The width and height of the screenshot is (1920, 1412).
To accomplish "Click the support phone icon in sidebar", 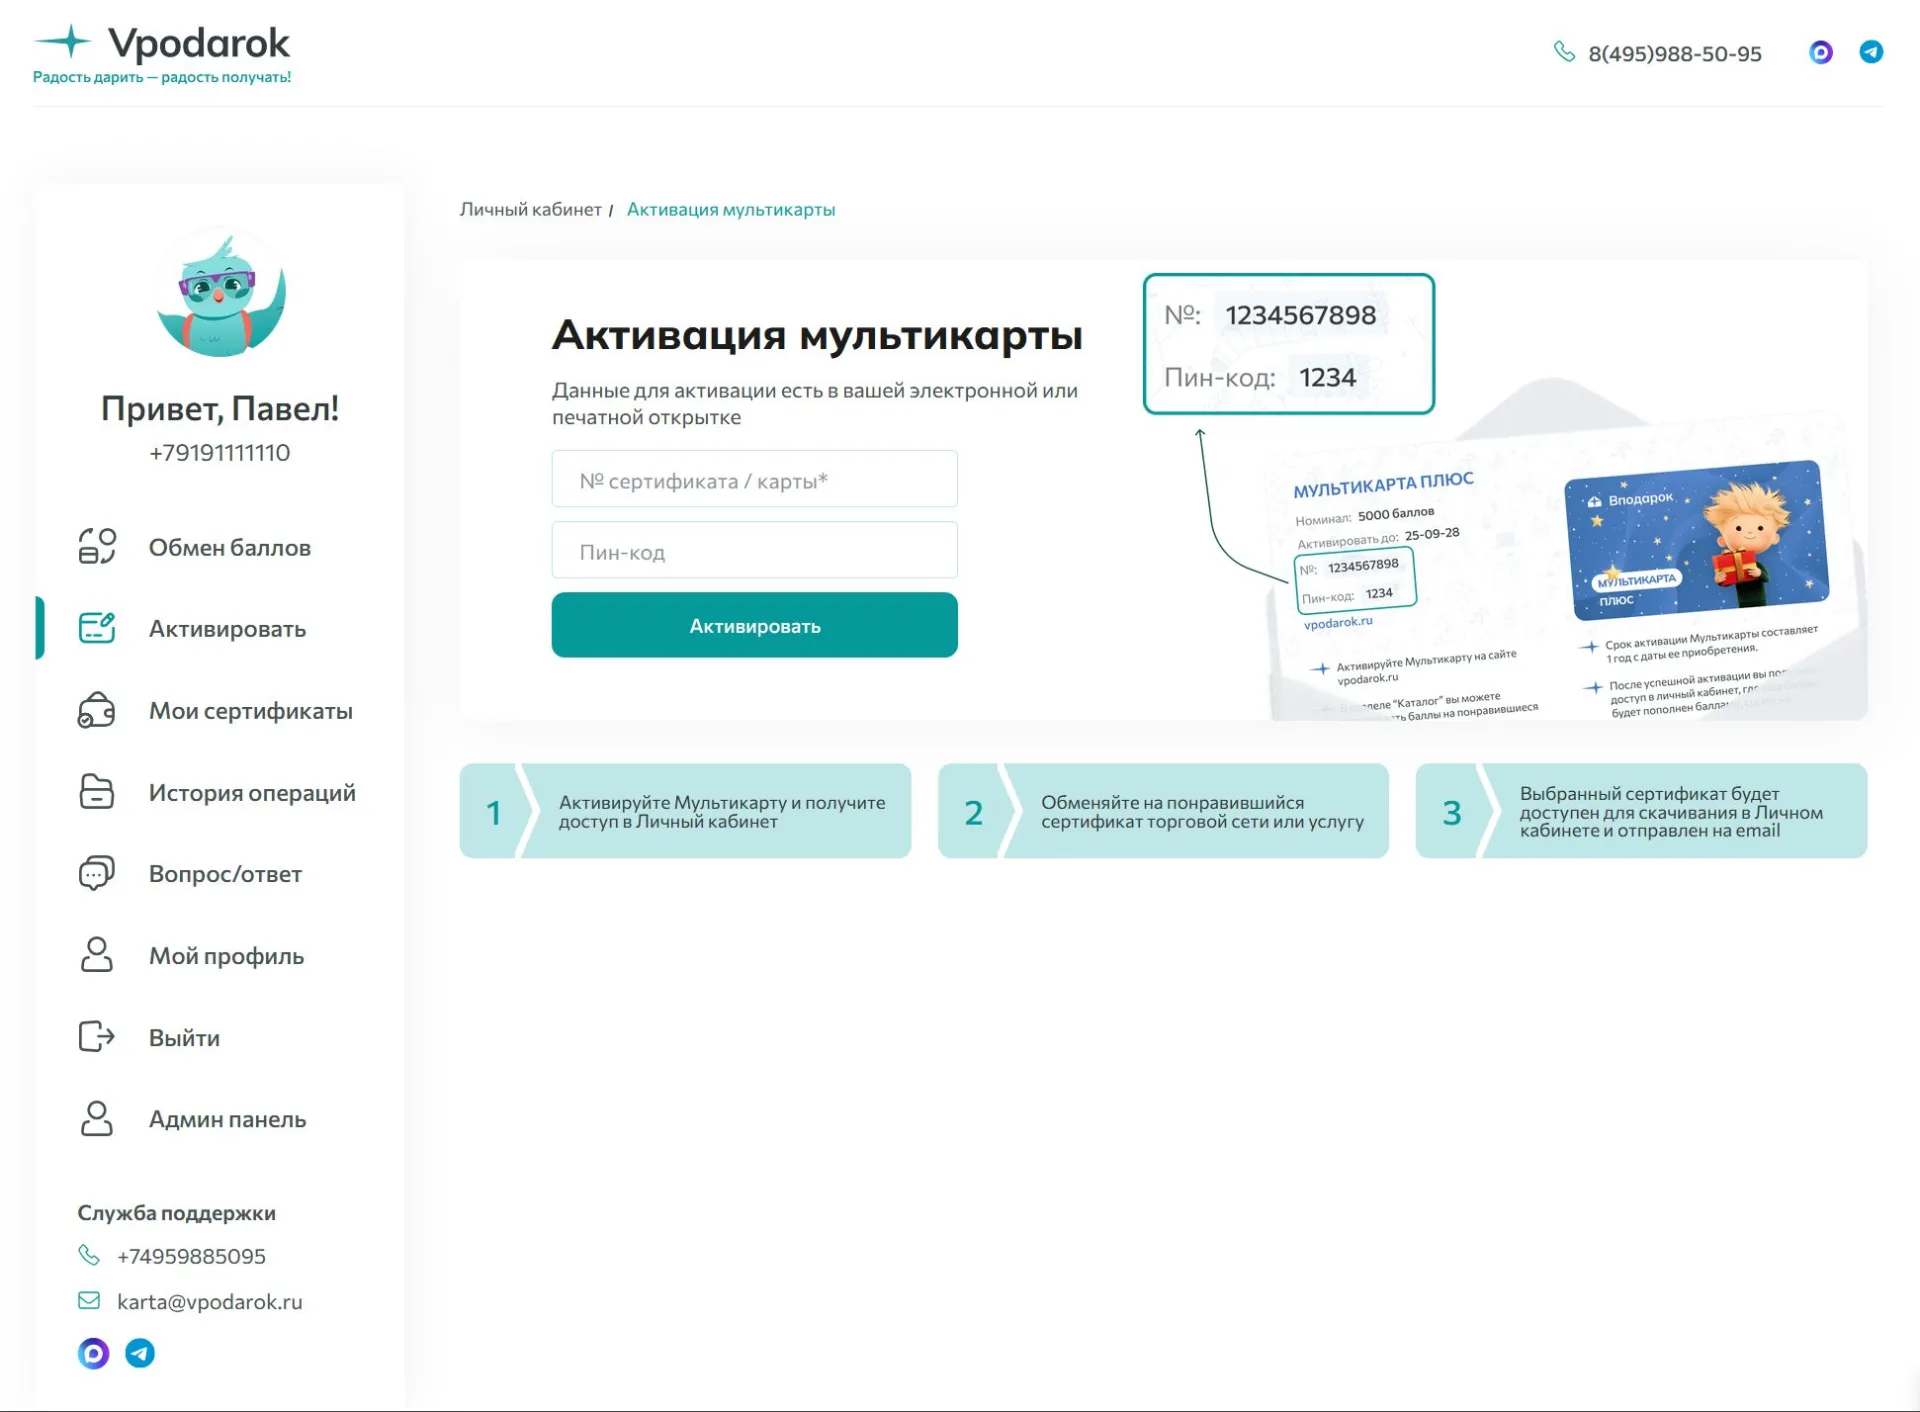I will pos(89,1255).
